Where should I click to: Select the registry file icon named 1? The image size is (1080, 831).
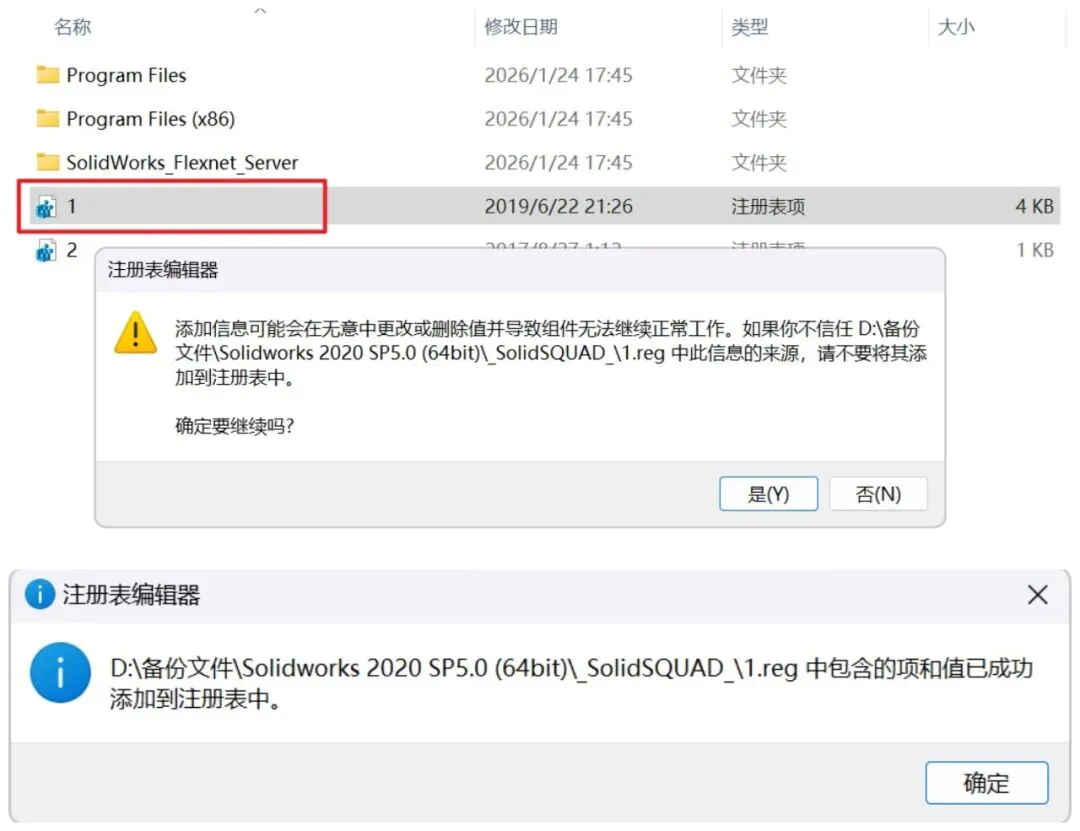46,207
